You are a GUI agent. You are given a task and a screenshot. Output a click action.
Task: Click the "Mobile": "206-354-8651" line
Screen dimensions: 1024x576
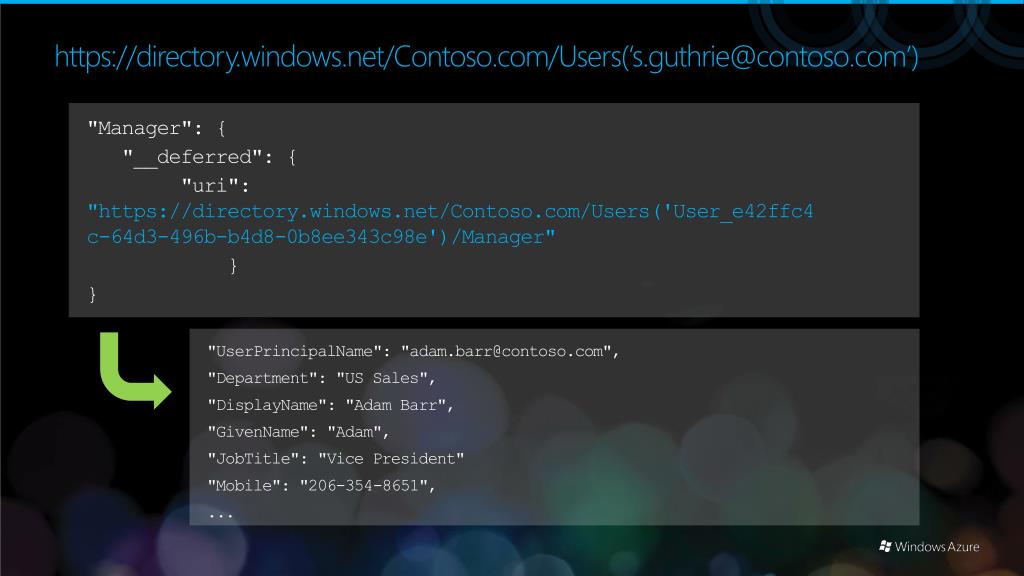pos(321,485)
